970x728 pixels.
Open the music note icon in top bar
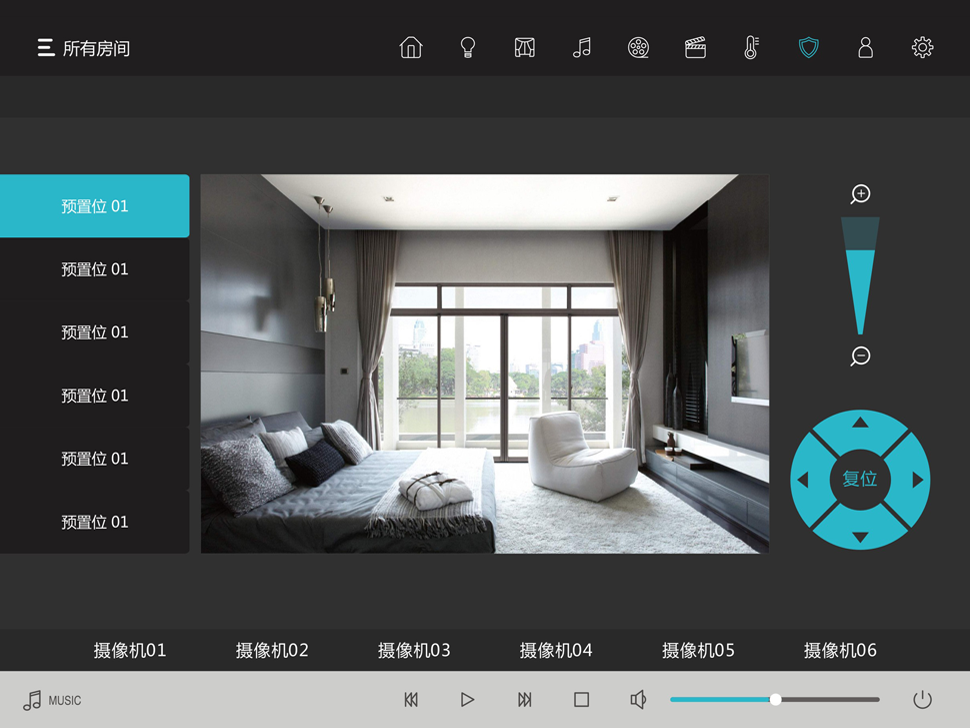[582, 48]
